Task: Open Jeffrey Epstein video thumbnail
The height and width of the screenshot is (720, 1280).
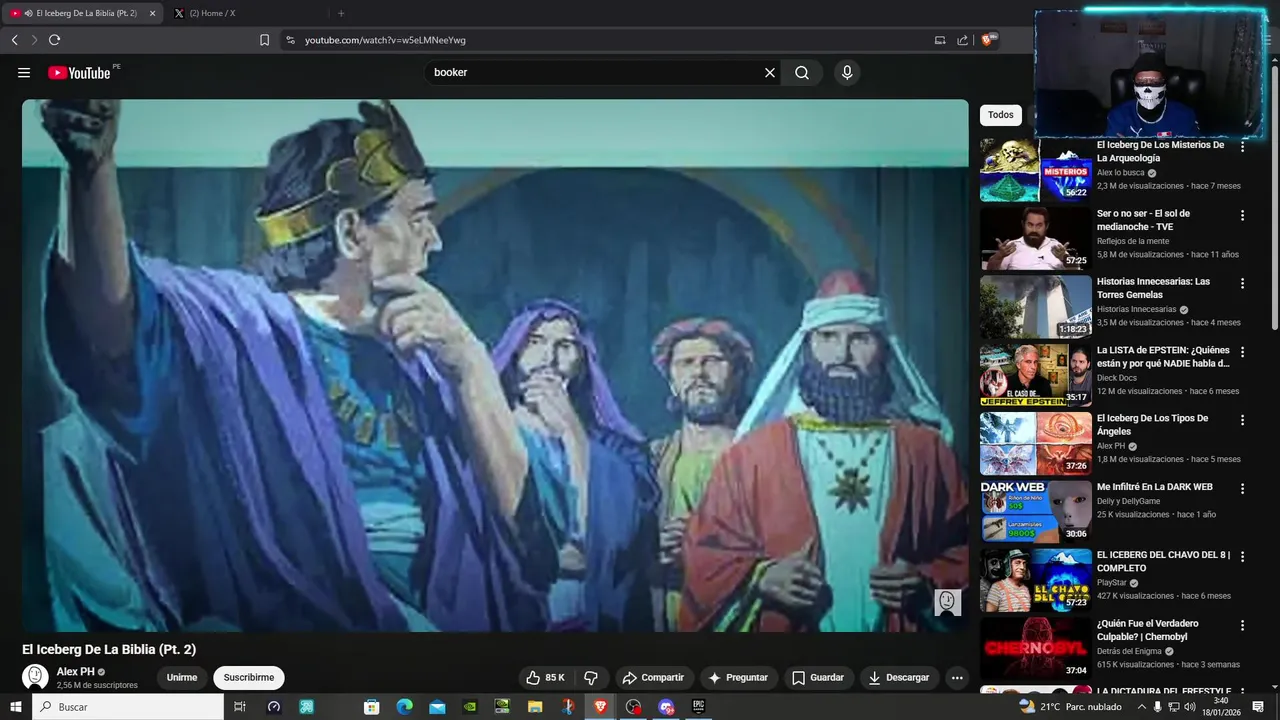Action: [x=1036, y=375]
